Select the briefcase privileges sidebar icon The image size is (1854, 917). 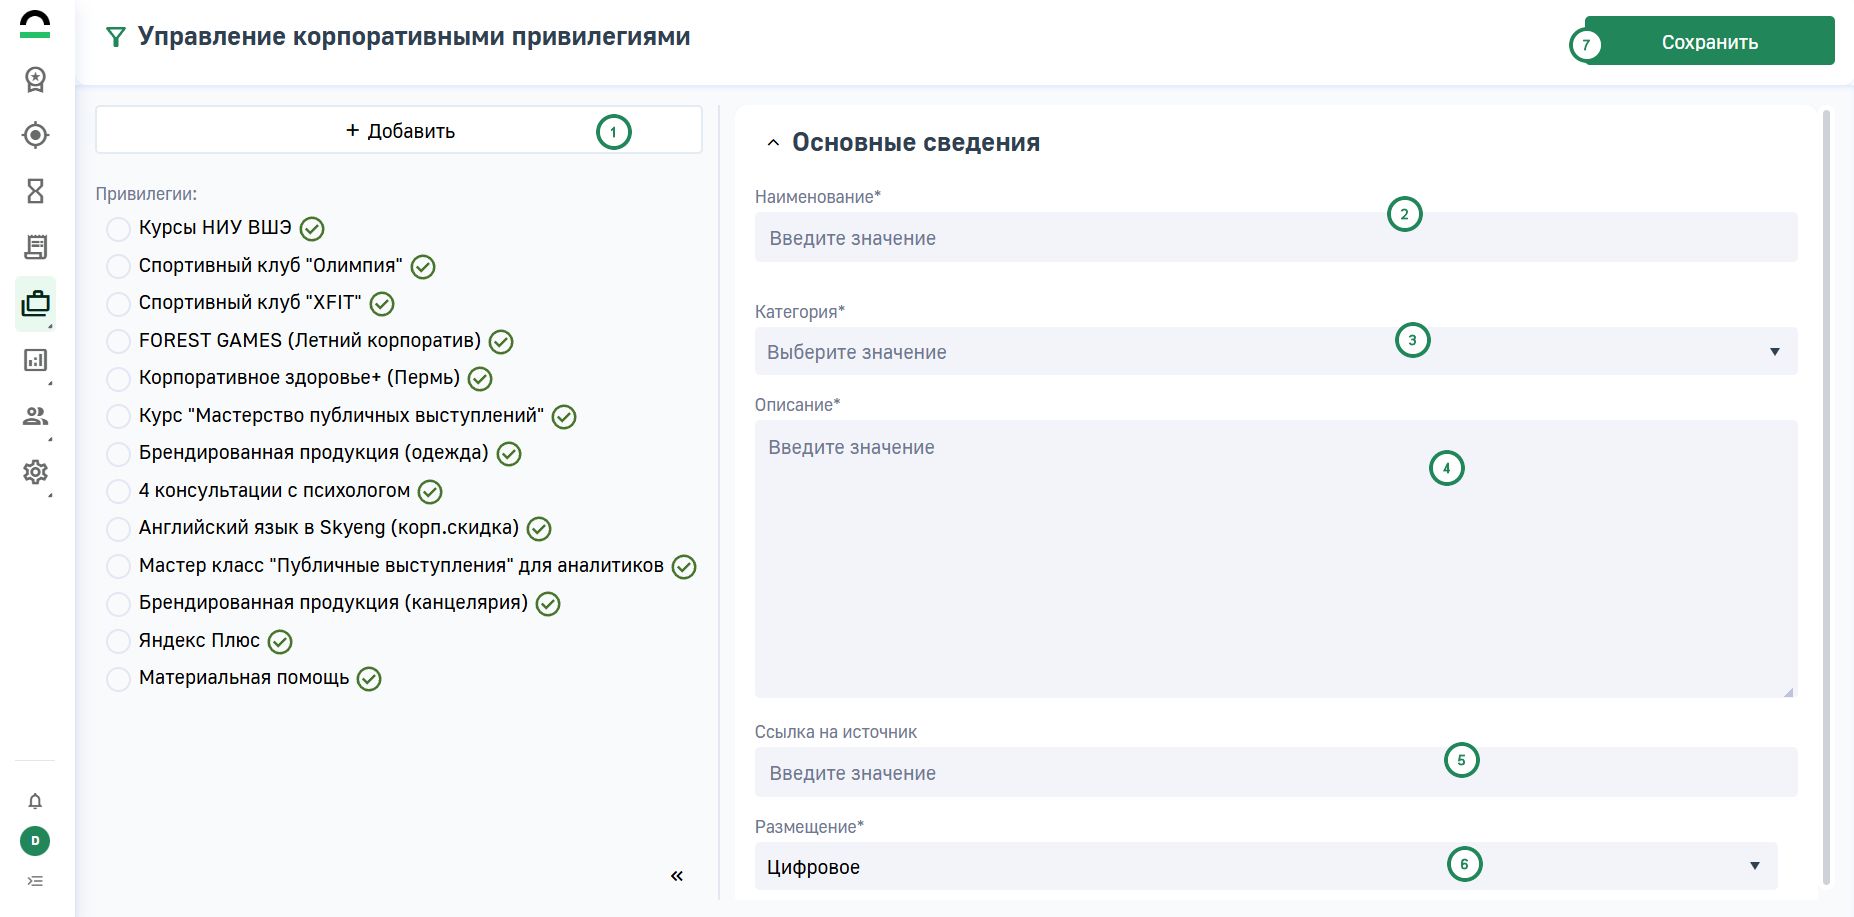pyautogui.click(x=35, y=303)
